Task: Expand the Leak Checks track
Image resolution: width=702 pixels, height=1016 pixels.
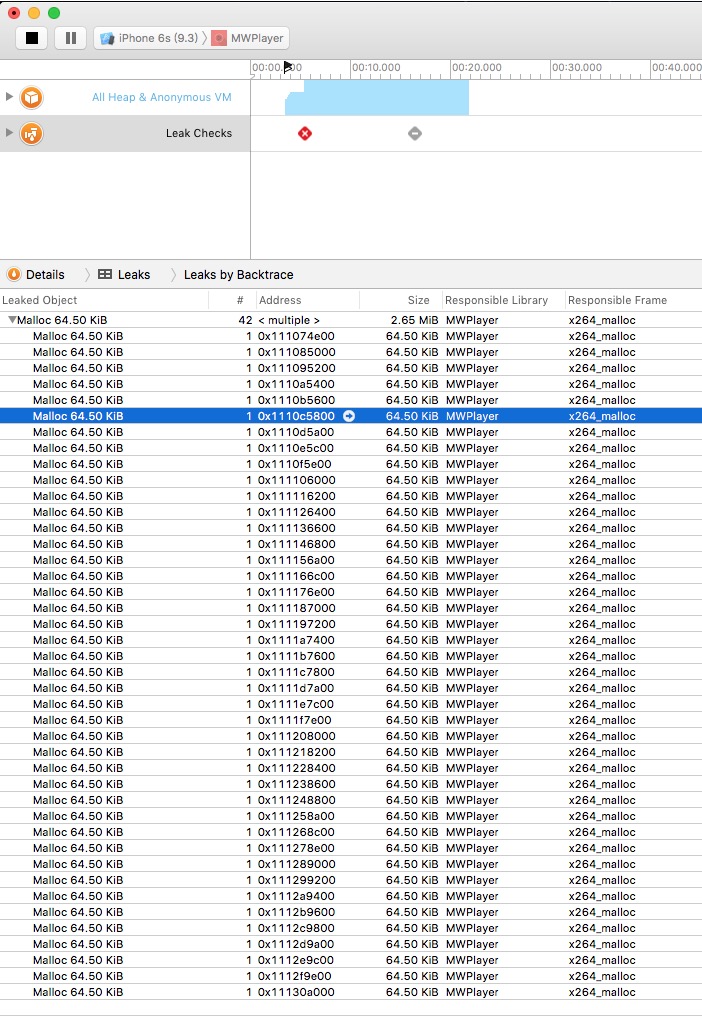Action: point(9,132)
